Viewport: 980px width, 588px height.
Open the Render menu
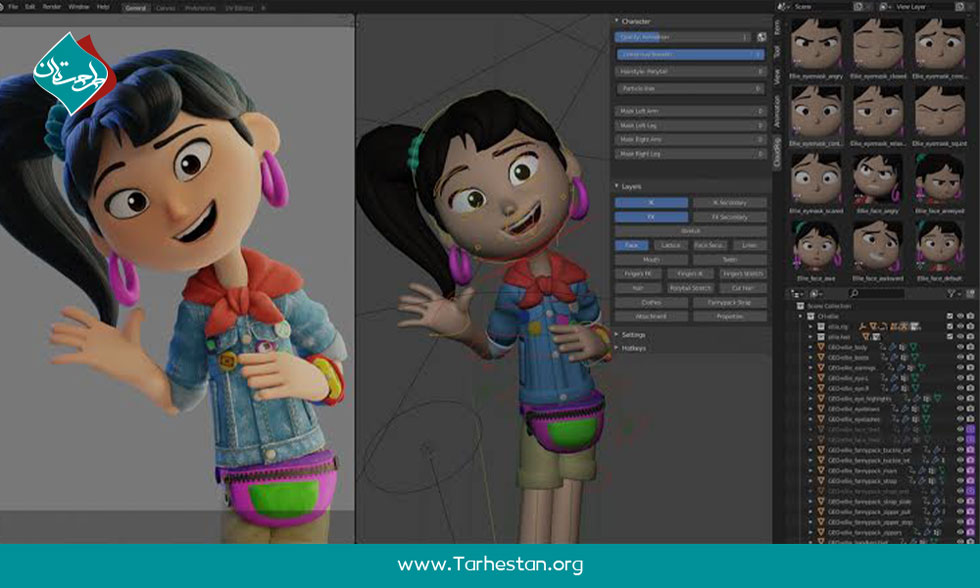[x=52, y=6]
